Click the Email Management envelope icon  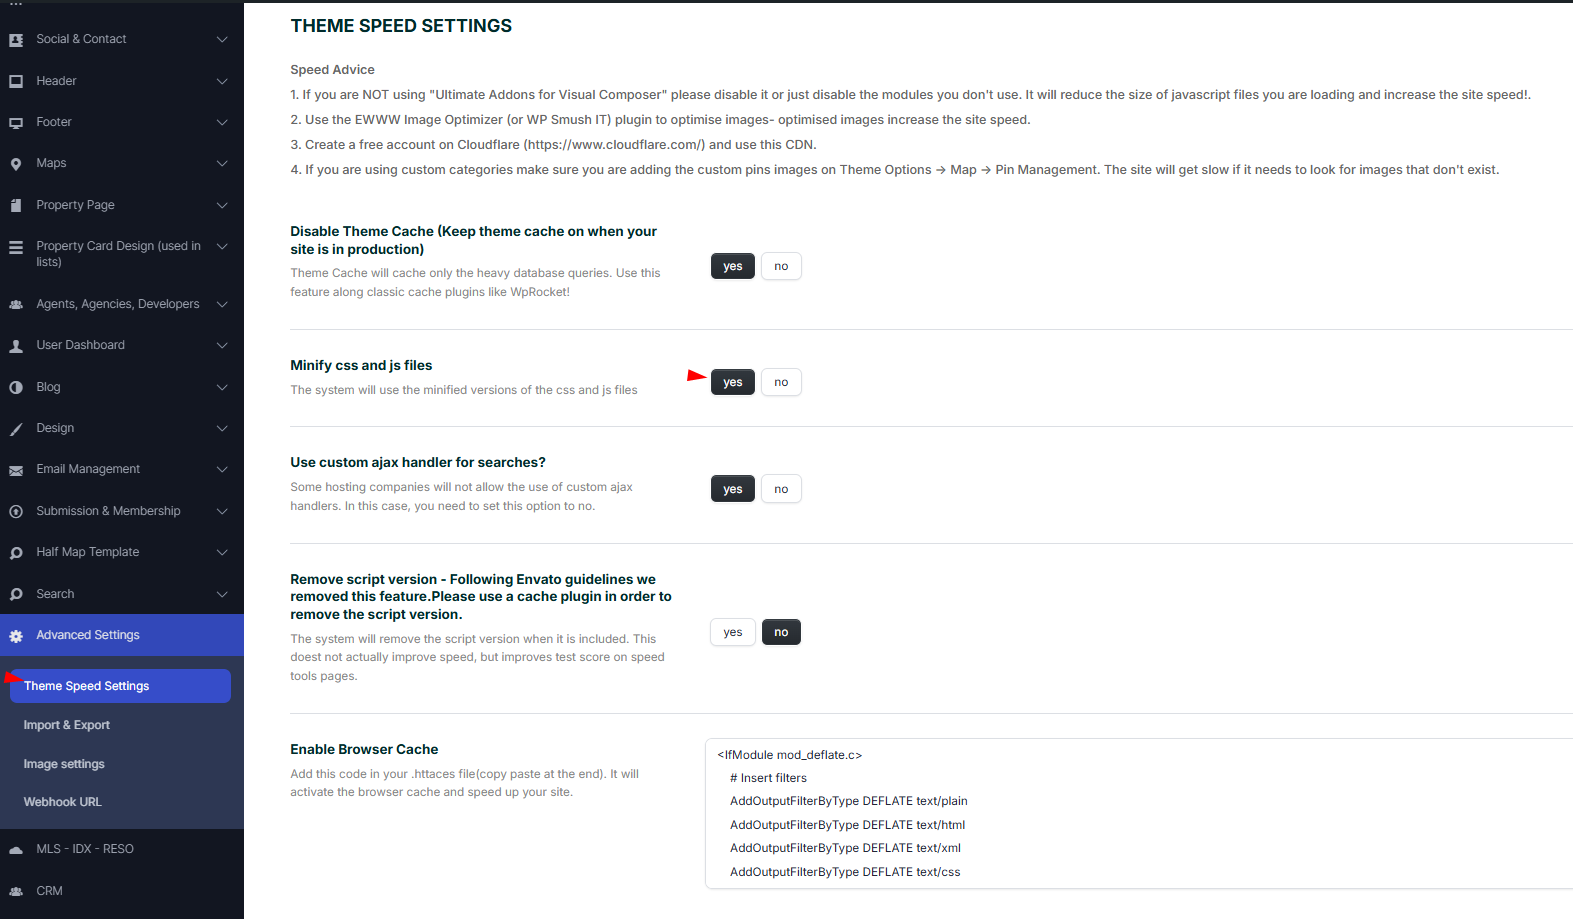[x=16, y=470]
